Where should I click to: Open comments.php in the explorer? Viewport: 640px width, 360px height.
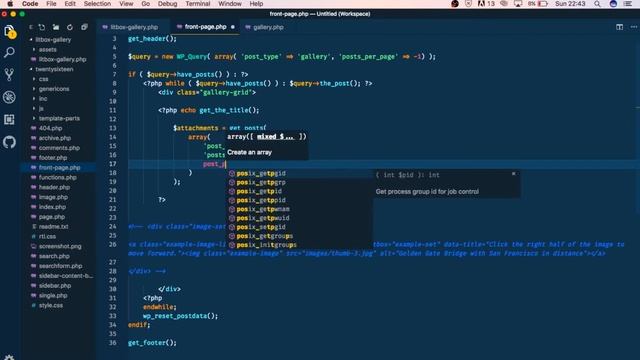[59, 148]
